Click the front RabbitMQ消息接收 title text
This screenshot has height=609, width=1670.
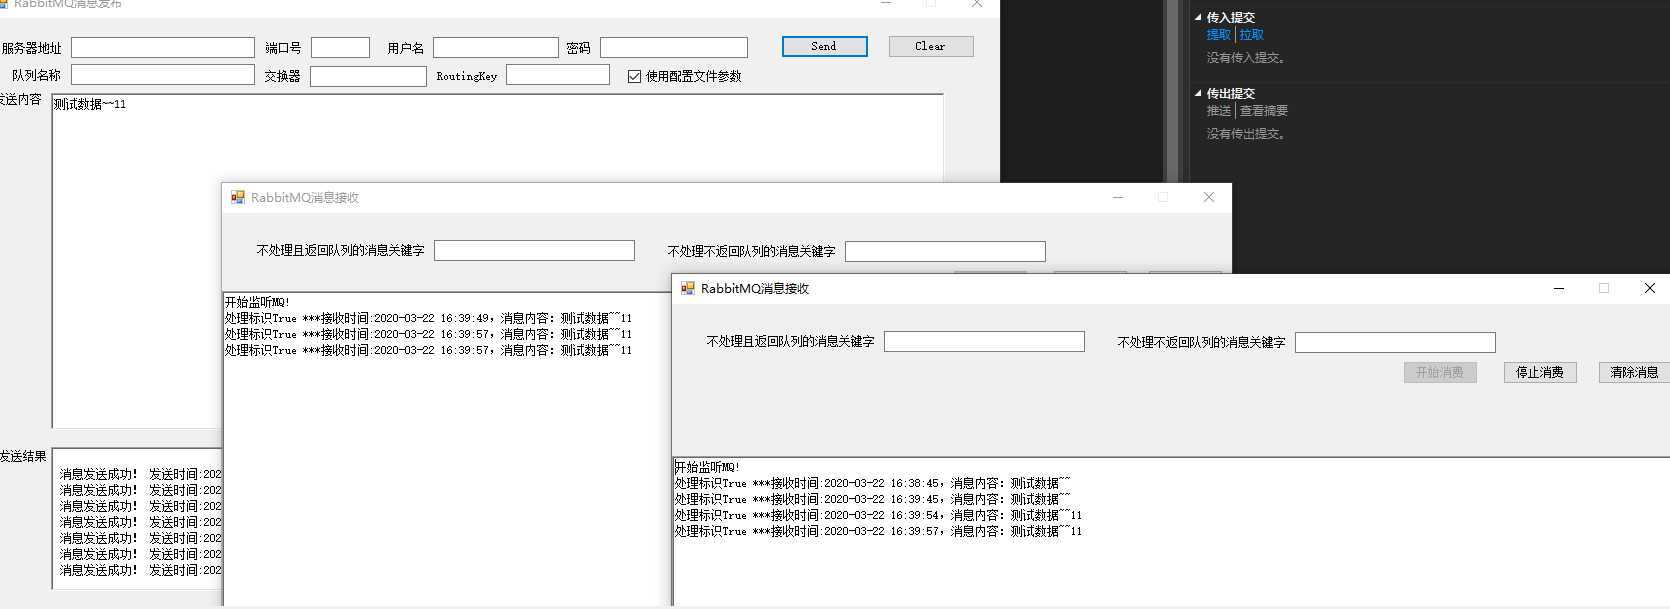pyautogui.click(x=755, y=289)
